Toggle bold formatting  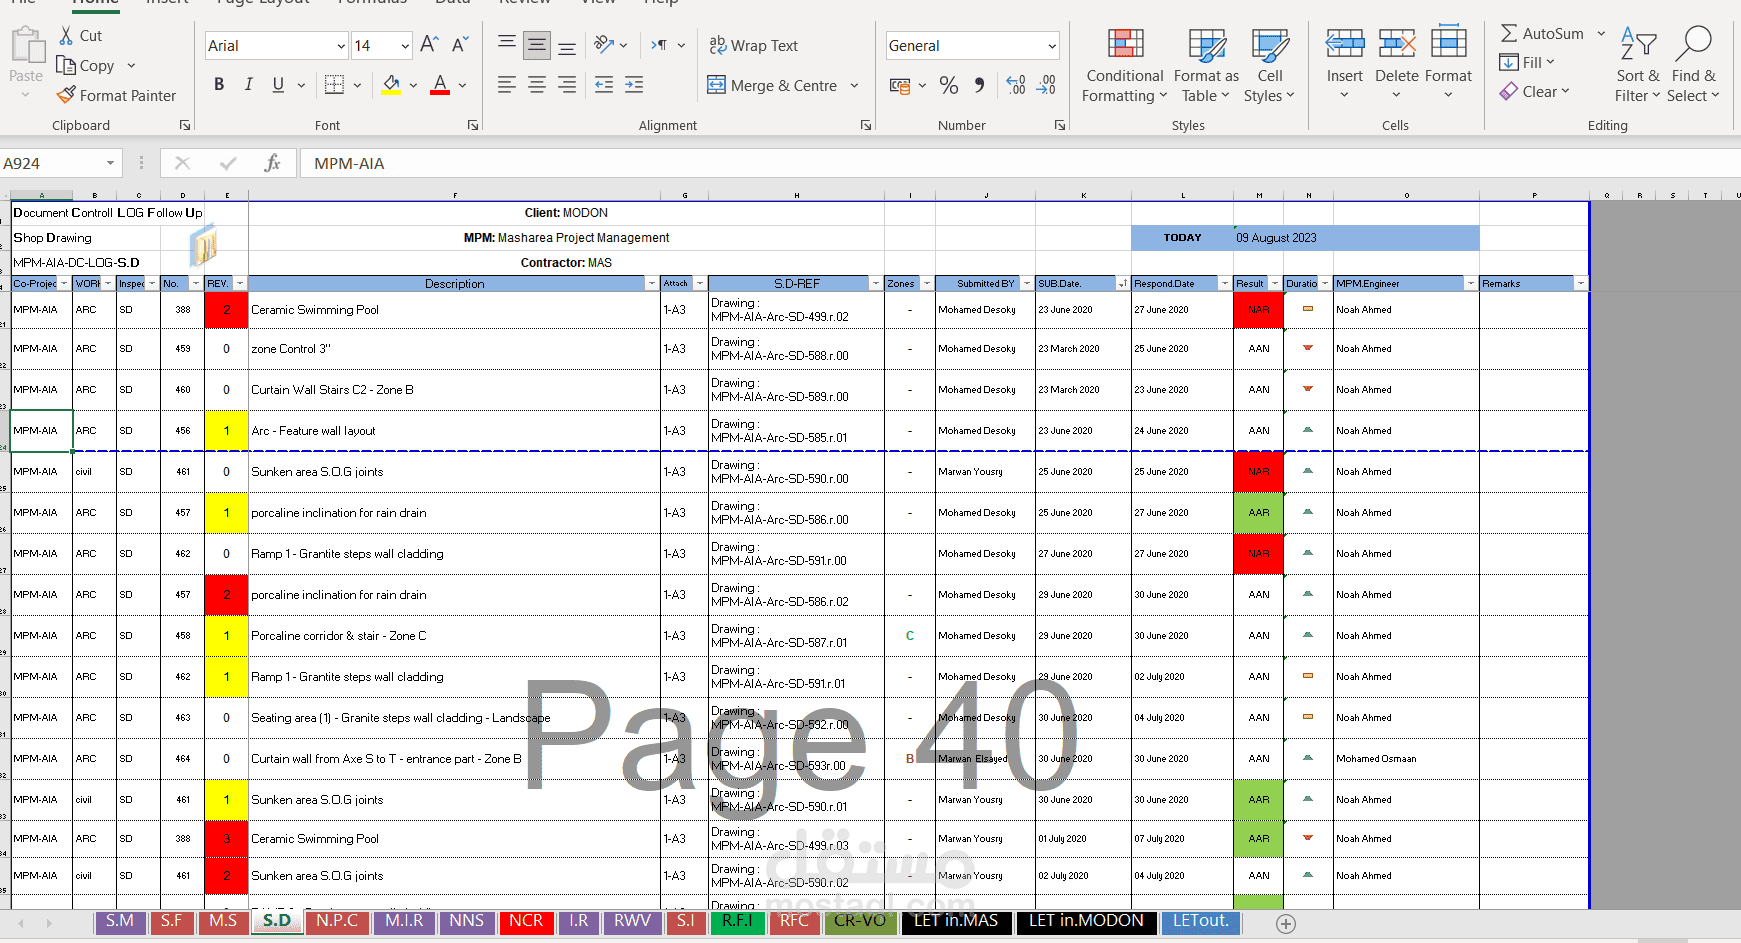point(219,85)
